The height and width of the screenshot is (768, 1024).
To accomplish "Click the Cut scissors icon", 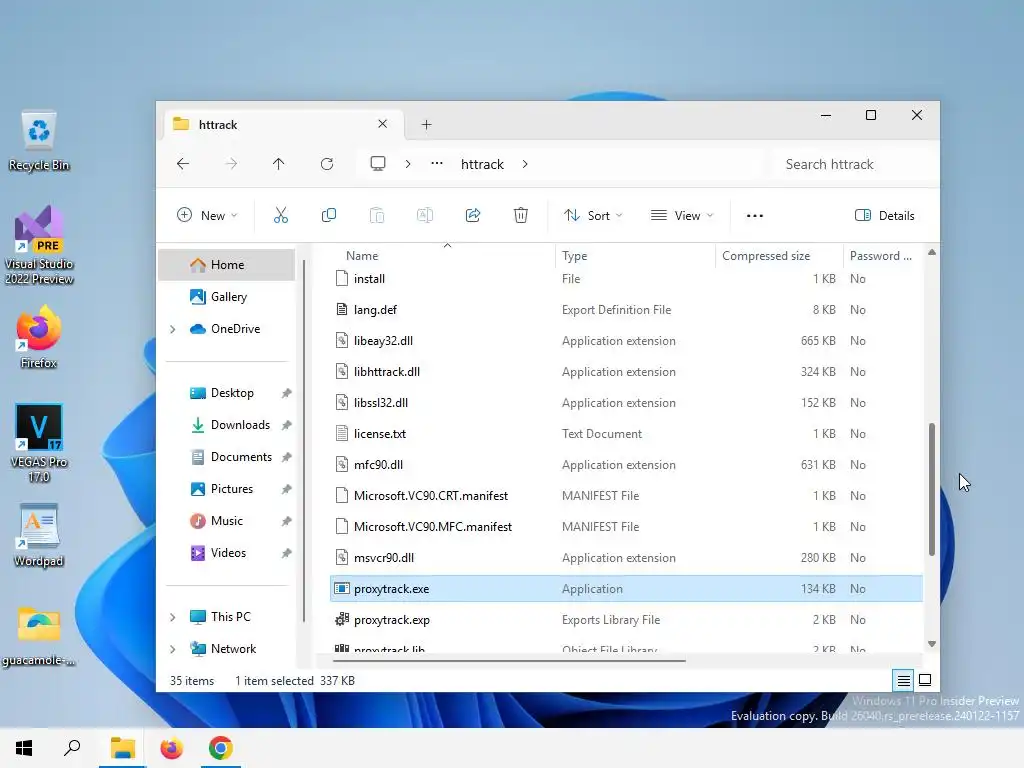I will 281,216.
